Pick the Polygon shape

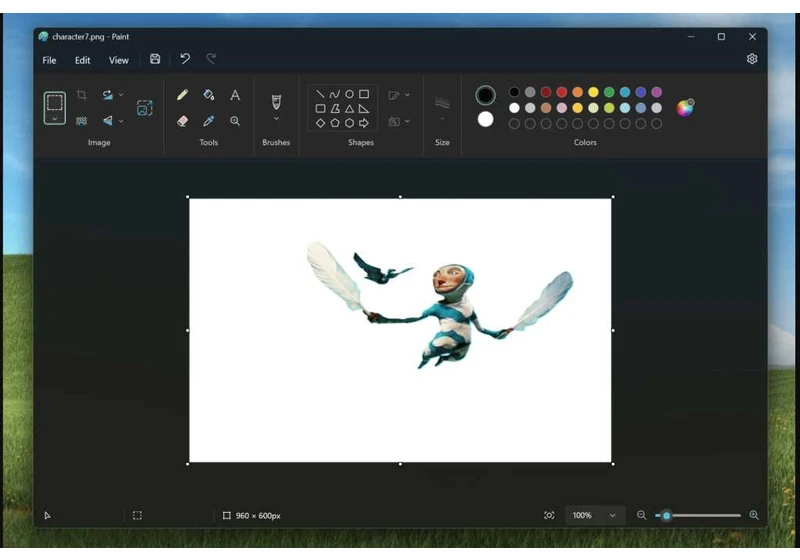pyautogui.click(x=335, y=108)
